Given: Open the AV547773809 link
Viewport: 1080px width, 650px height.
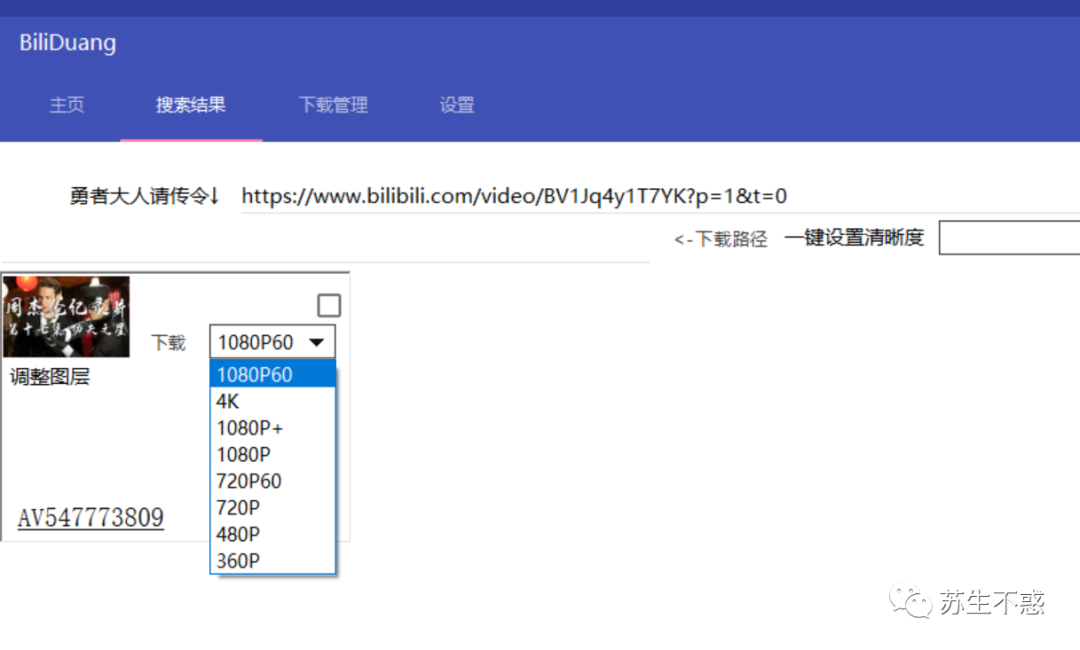Looking at the screenshot, I should [x=91, y=518].
